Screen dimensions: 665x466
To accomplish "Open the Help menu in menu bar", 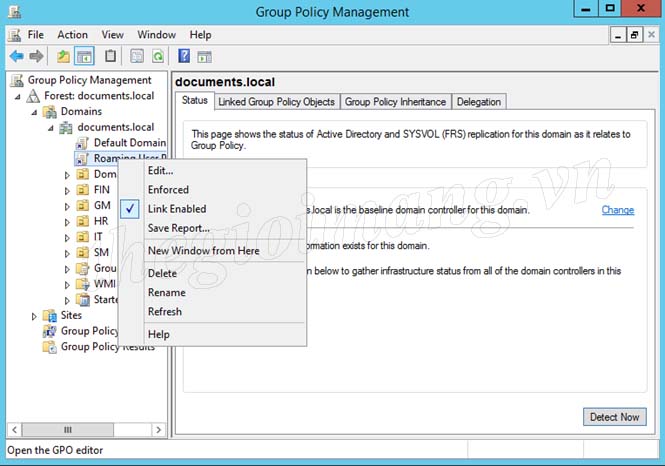I will tap(200, 35).
